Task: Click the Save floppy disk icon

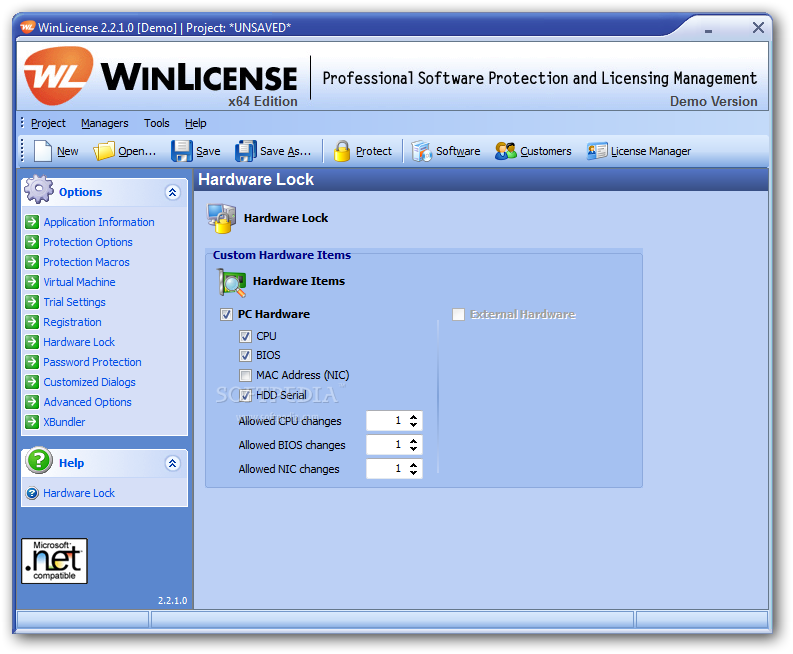Action: pyautogui.click(x=182, y=151)
